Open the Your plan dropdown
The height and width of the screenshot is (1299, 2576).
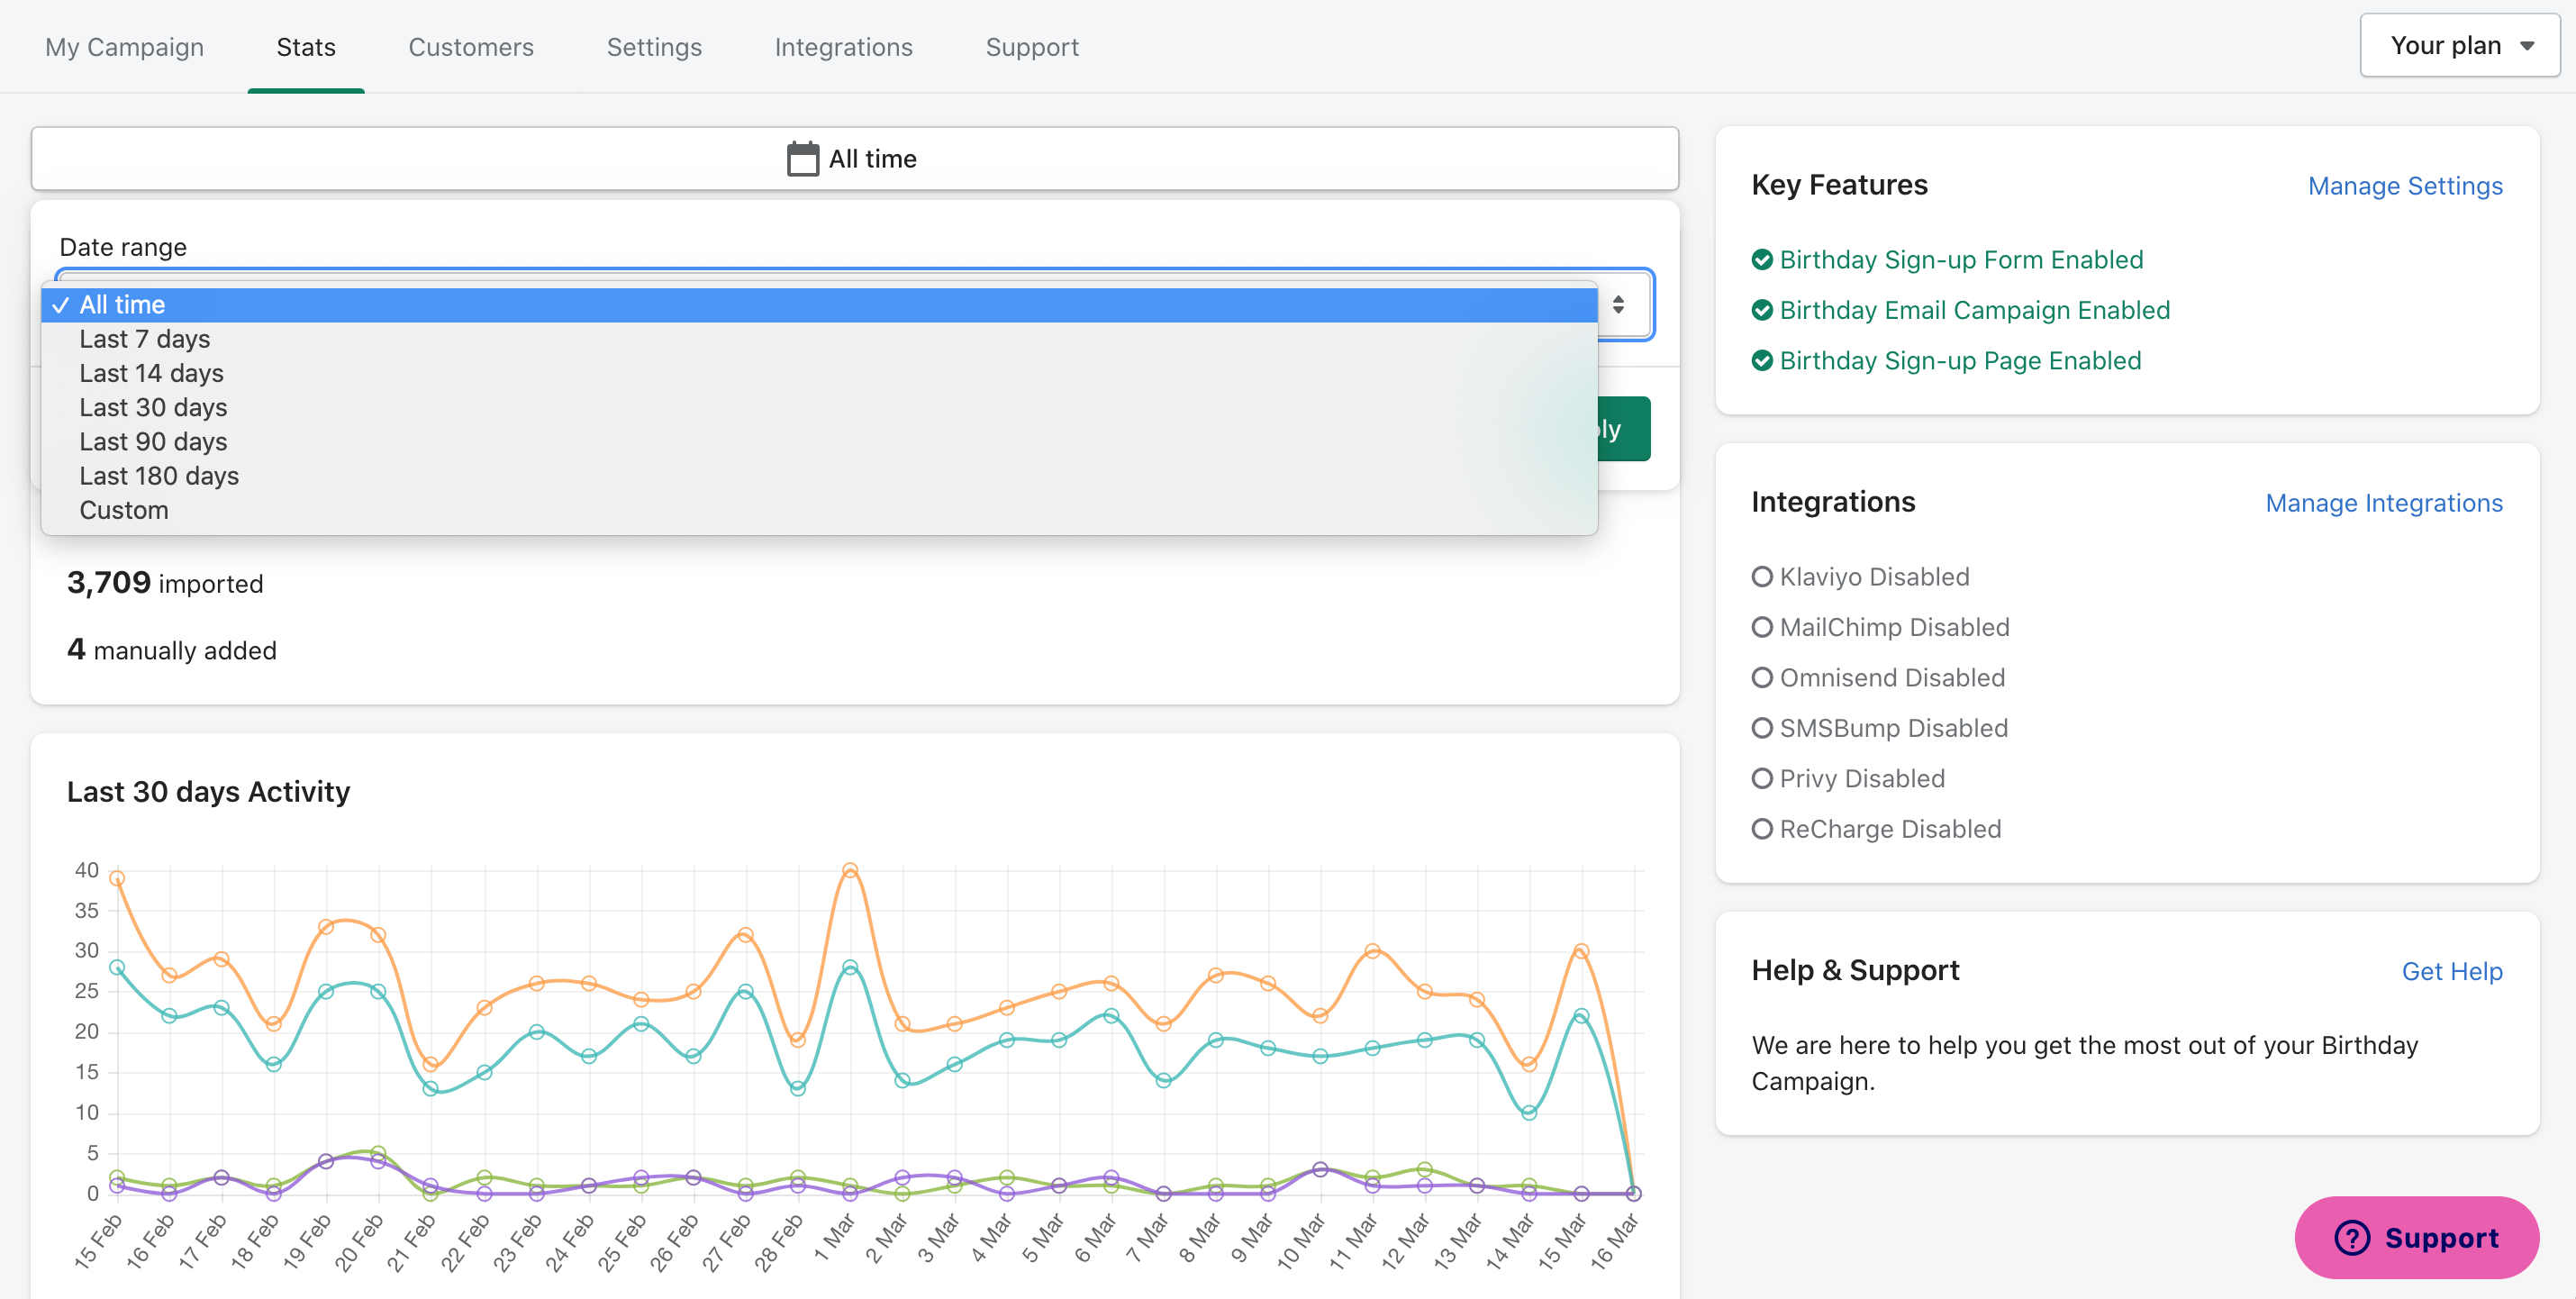click(2459, 46)
